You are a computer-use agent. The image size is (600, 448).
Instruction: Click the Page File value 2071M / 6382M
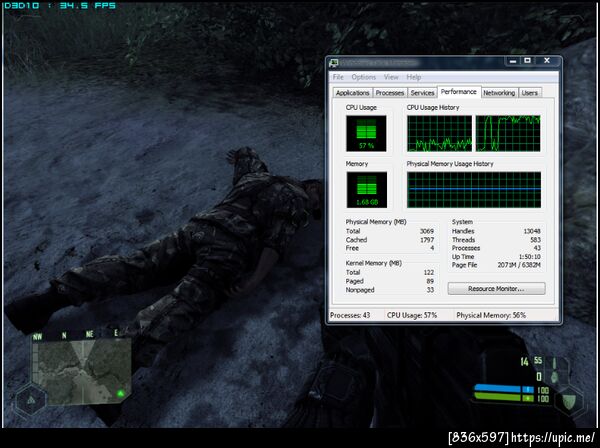point(519,265)
